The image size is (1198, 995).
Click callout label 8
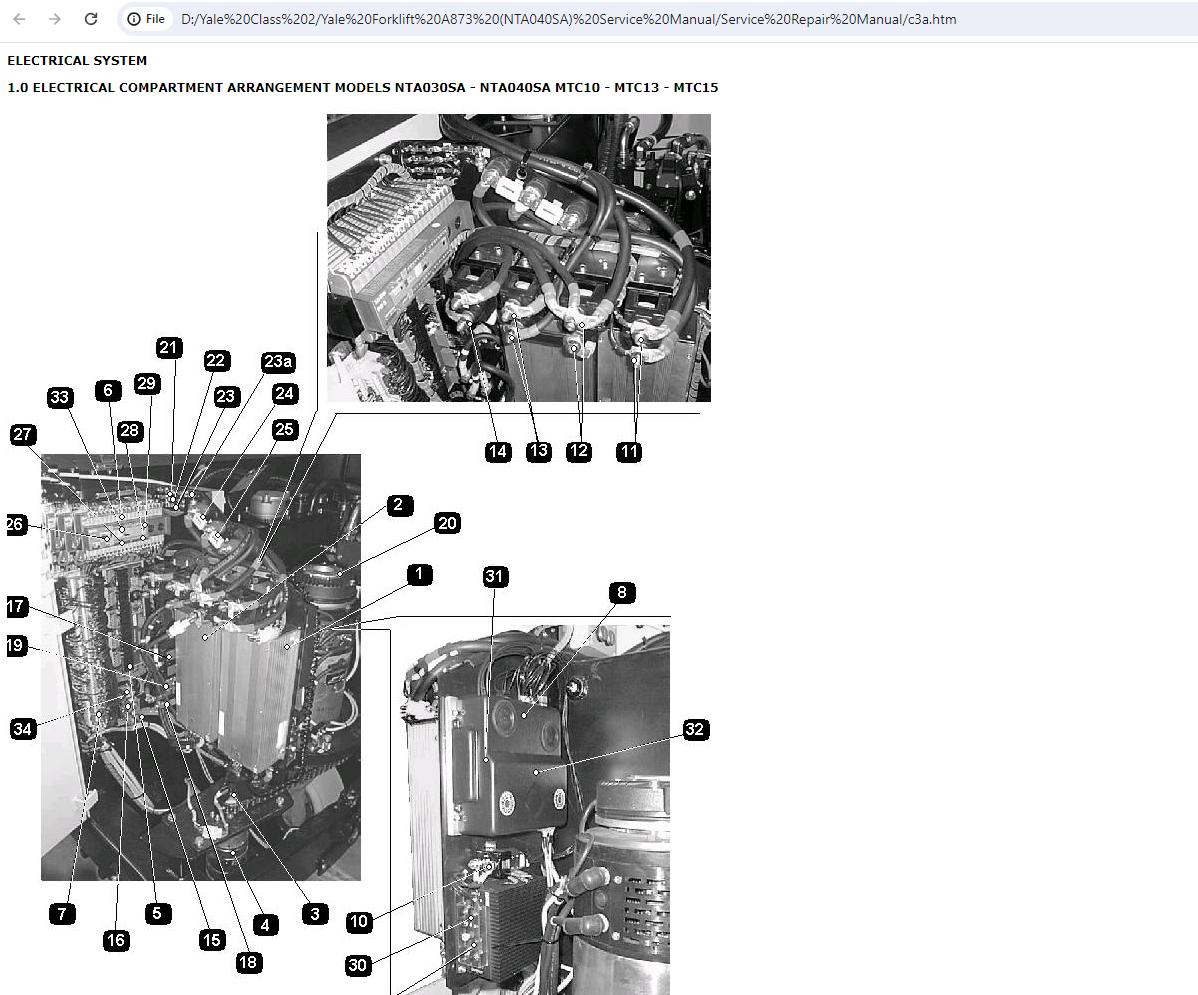click(622, 592)
